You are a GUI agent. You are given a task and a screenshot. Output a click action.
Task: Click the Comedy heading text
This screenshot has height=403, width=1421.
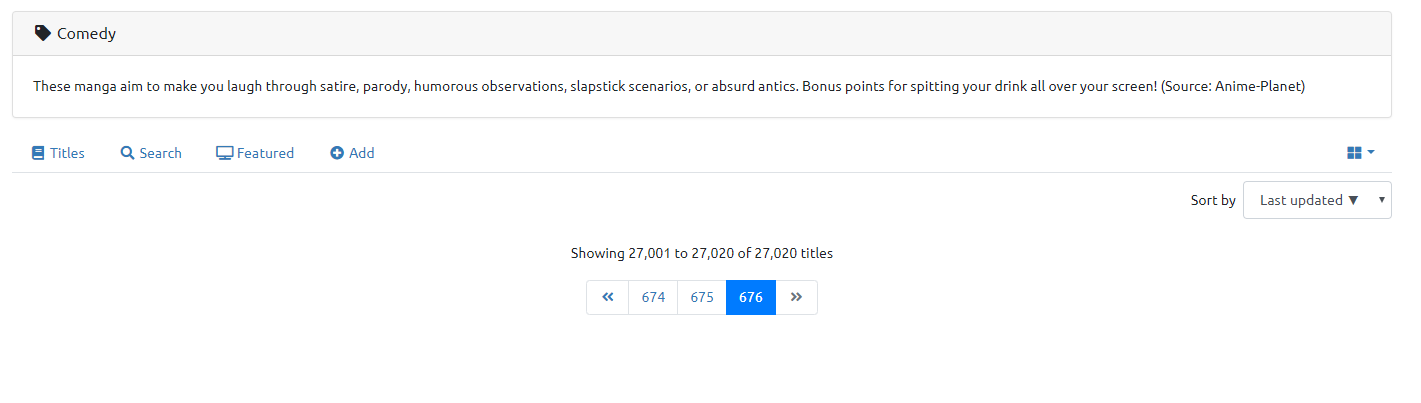86,34
